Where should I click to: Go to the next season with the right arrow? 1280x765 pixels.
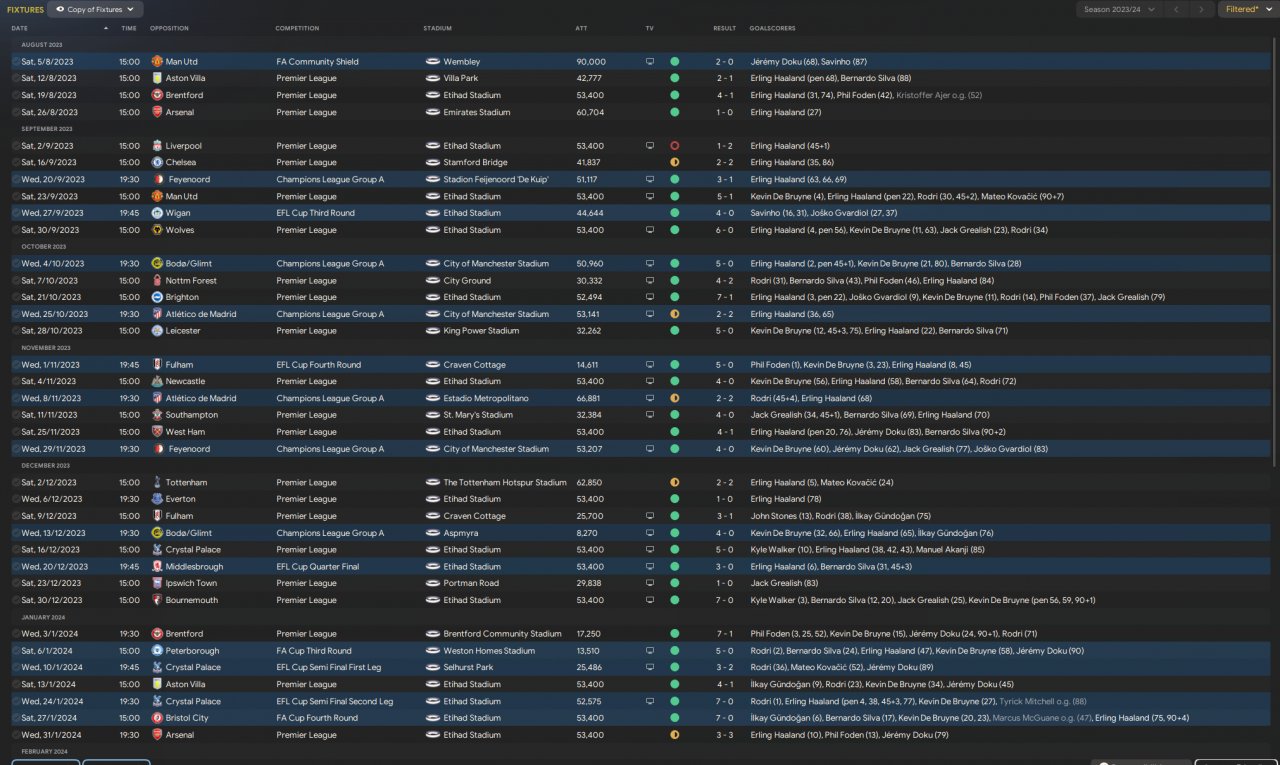click(x=1201, y=9)
